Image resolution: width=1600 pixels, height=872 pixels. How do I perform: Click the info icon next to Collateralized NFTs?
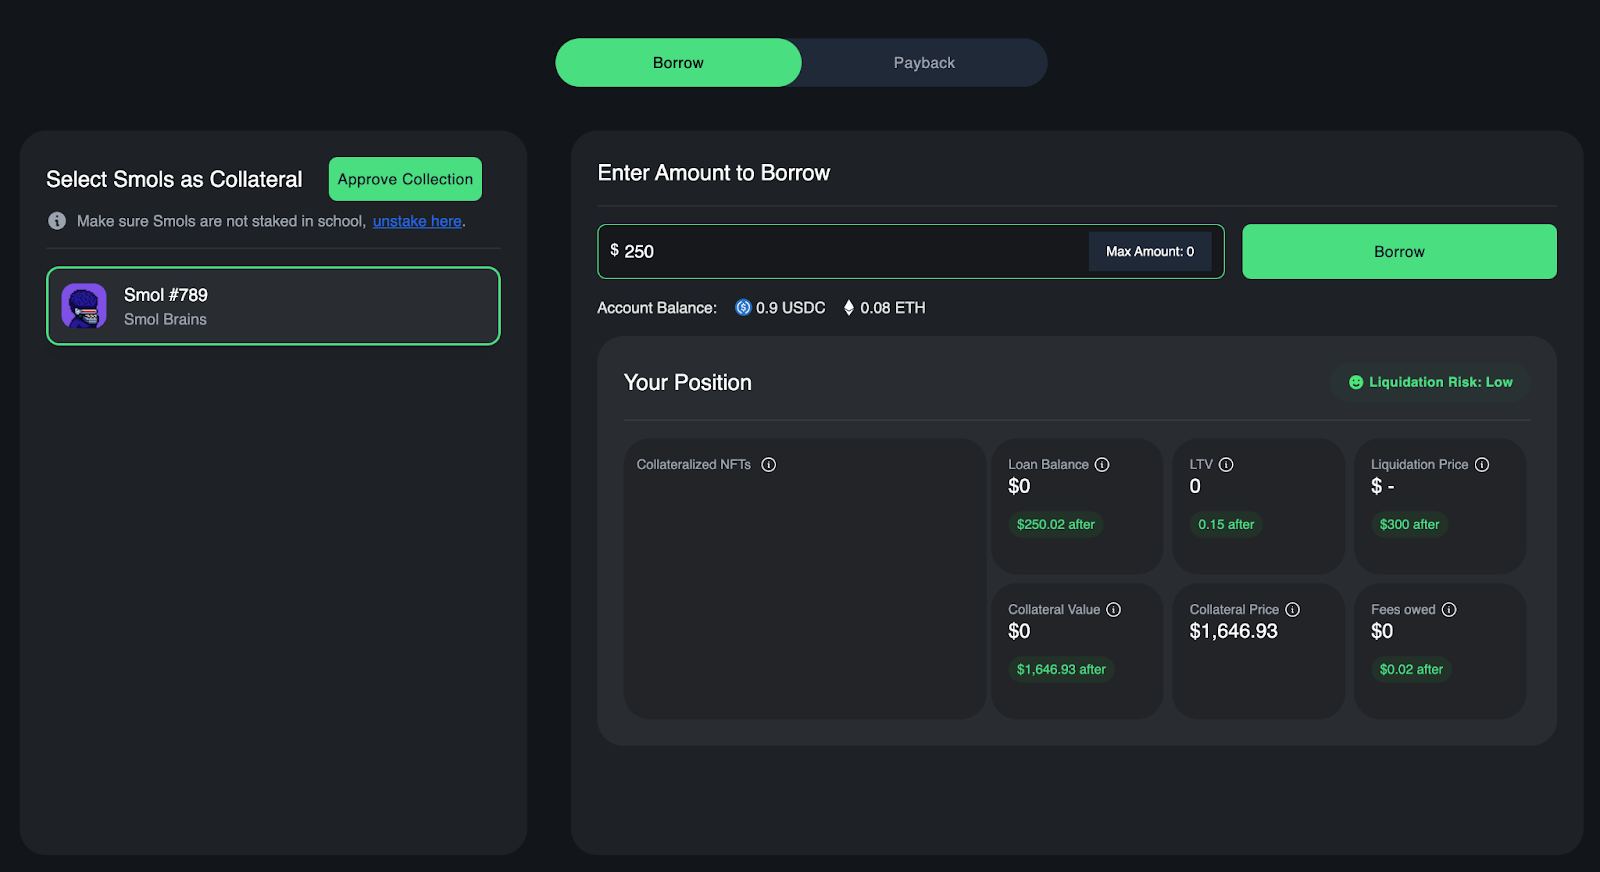(768, 464)
